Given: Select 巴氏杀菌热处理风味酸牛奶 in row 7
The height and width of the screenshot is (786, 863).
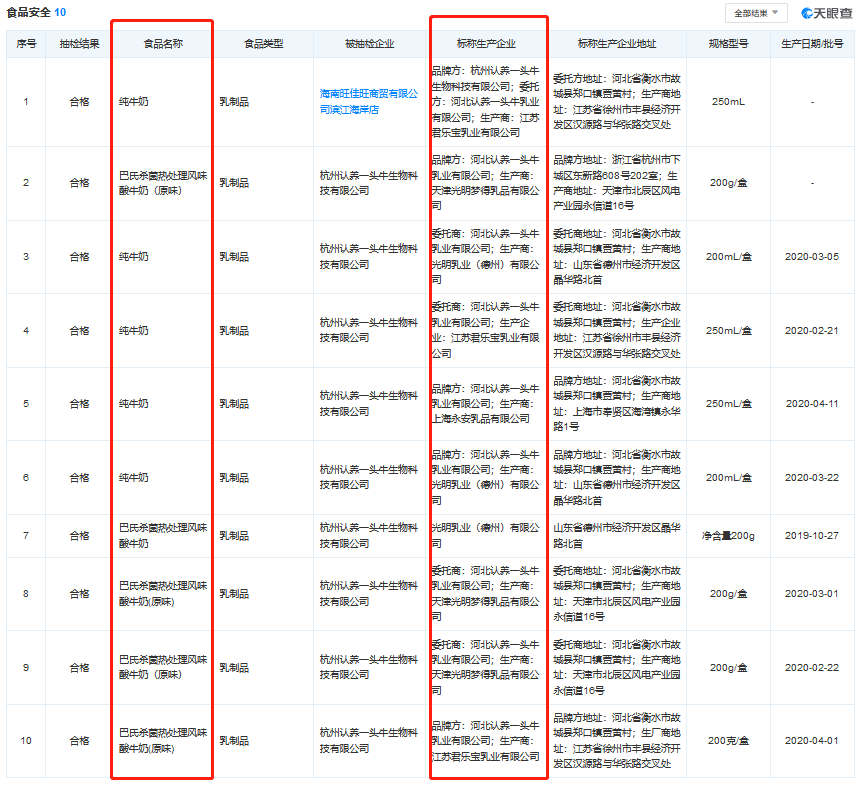Looking at the screenshot, I should tap(163, 536).
